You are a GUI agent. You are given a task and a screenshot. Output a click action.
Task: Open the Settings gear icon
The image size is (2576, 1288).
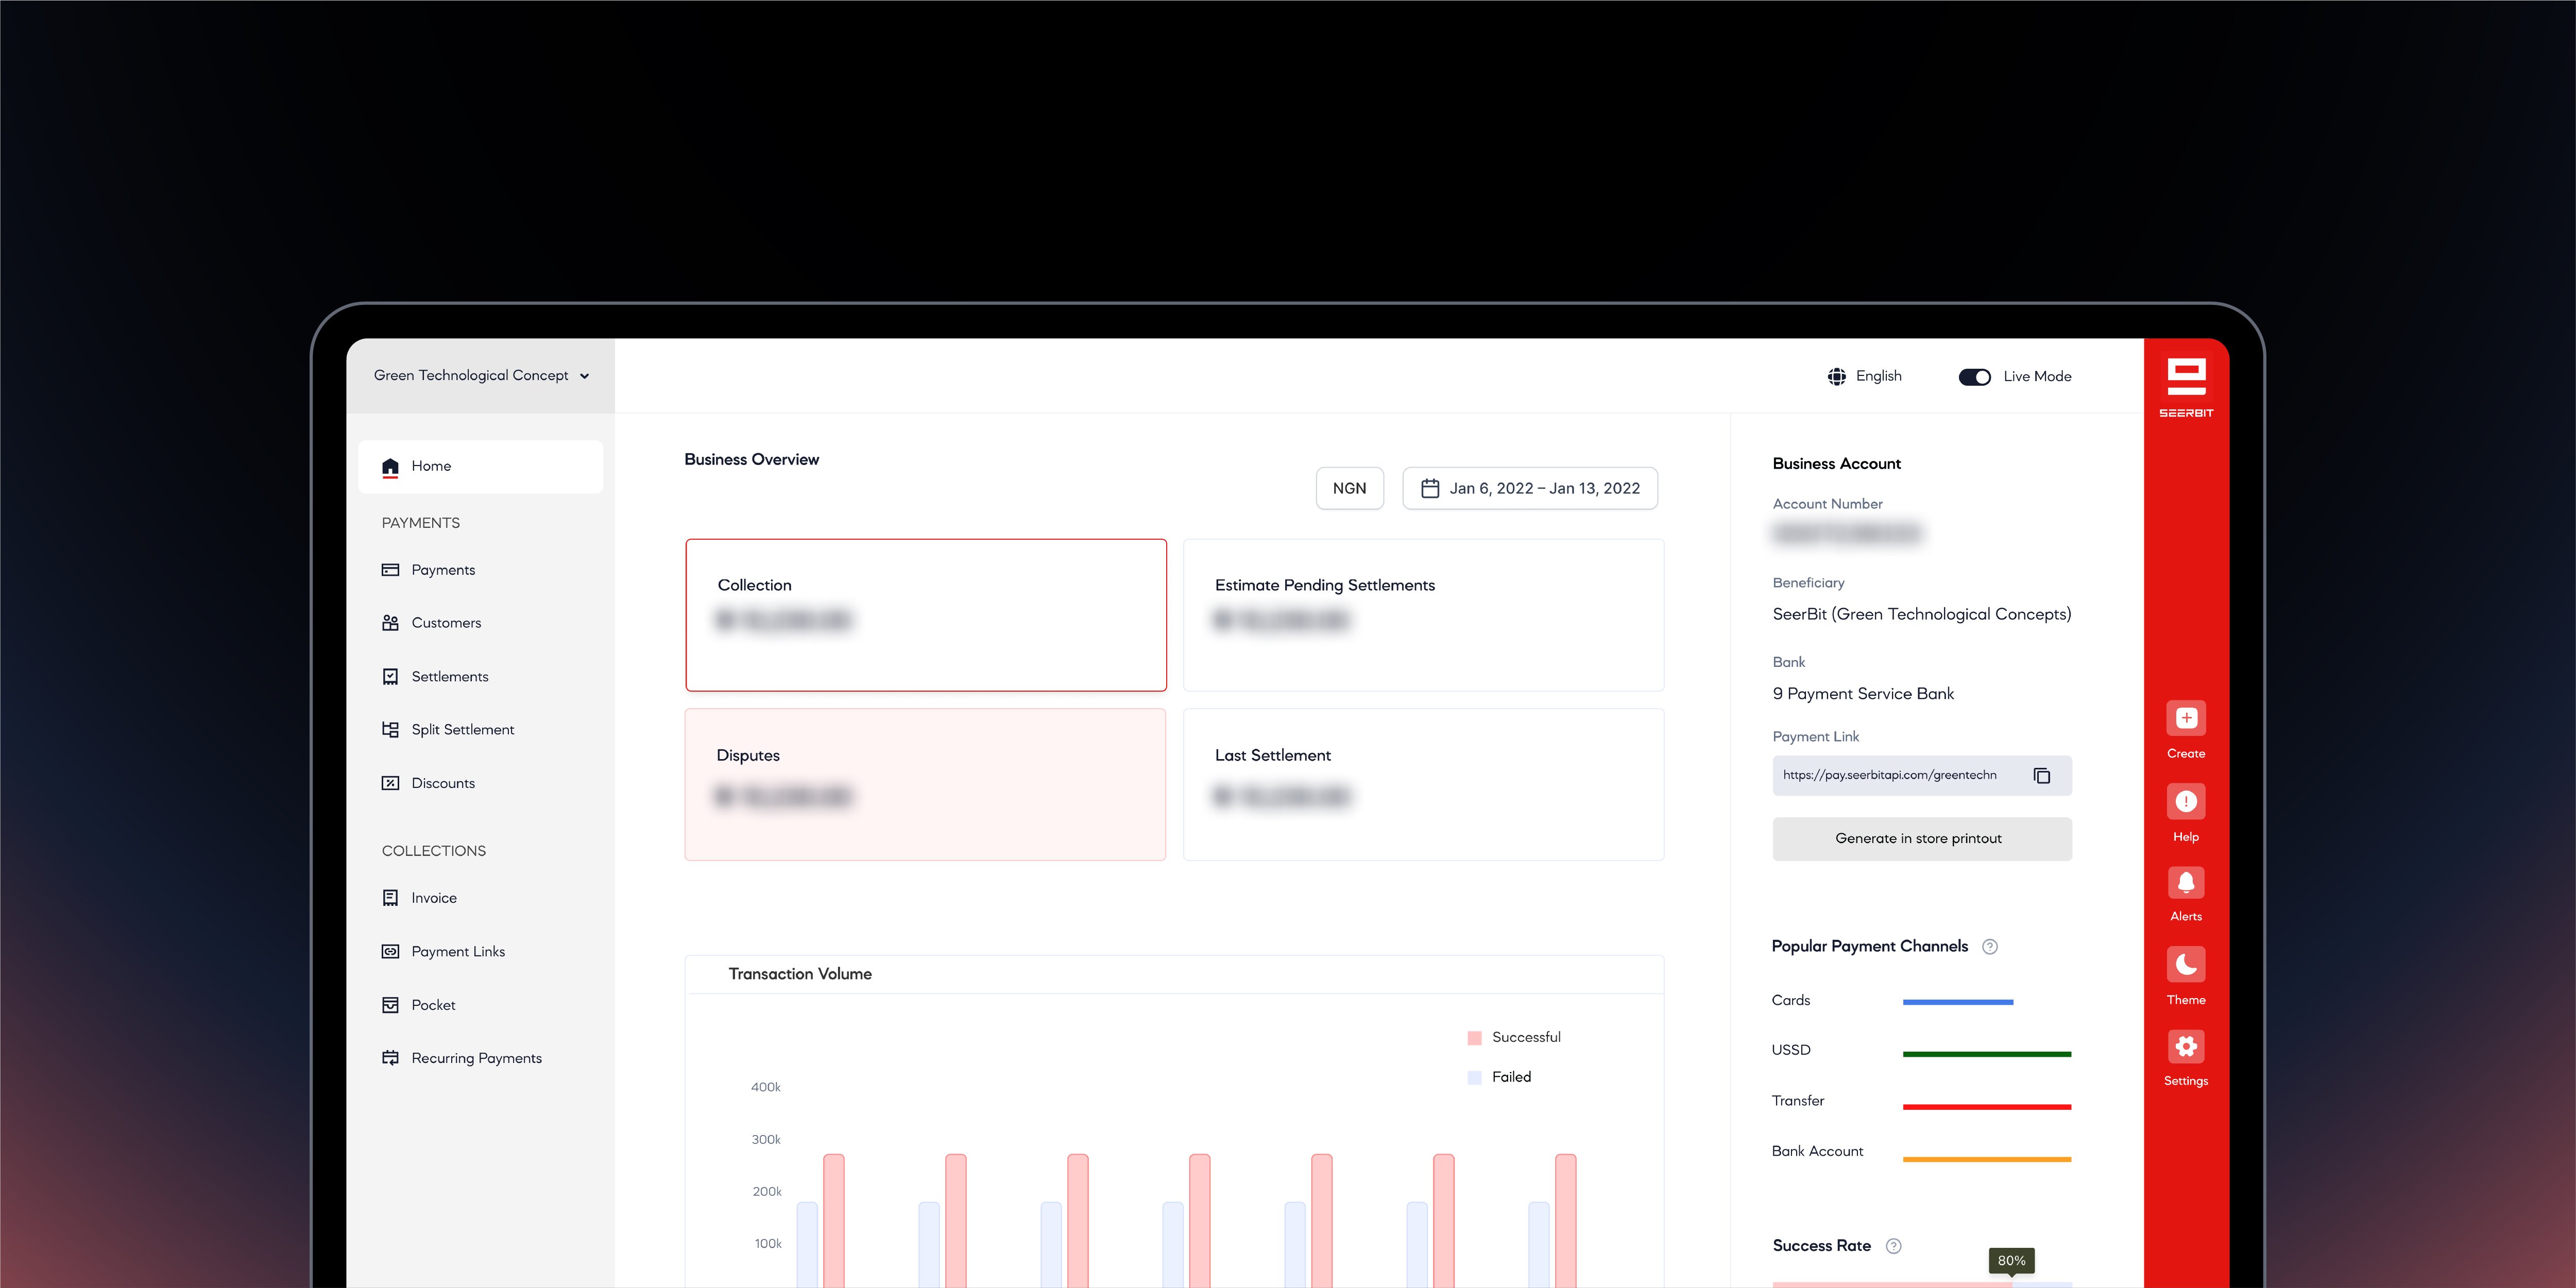pos(2186,1046)
